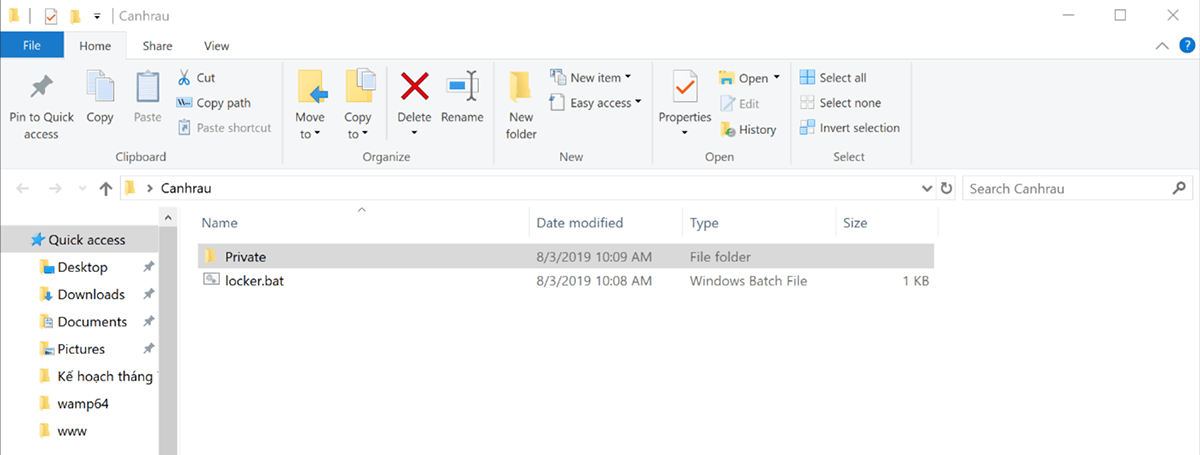The height and width of the screenshot is (455, 1200).
Task: Click the Cut scissors icon
Action: pyautogui.click(x=185, y=78)
